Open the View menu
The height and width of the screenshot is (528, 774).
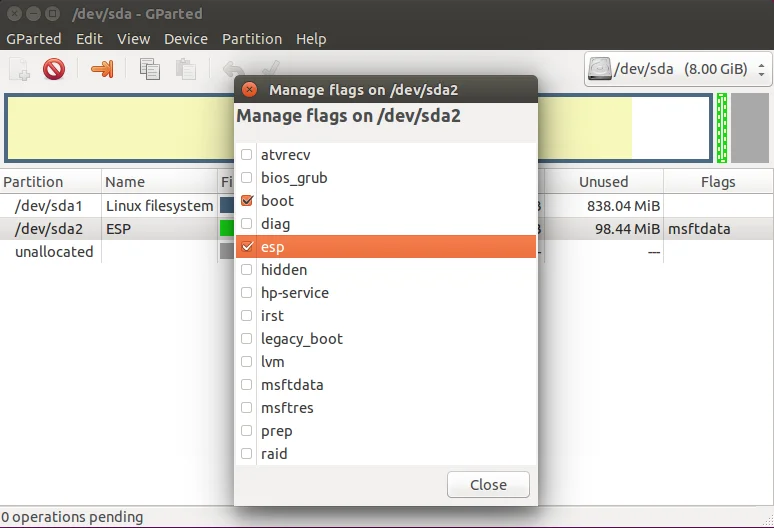pyautogui.click(x=133, y=39)
